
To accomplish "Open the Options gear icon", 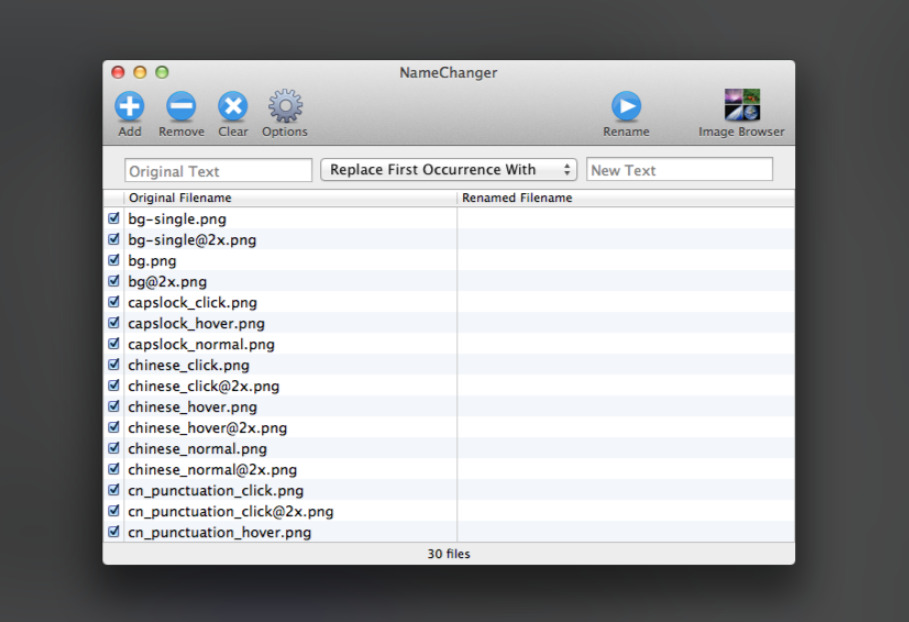I will tap(285, 106).
